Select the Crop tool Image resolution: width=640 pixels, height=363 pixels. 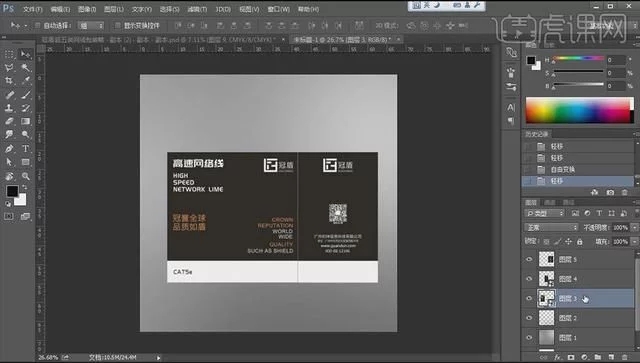9,81
